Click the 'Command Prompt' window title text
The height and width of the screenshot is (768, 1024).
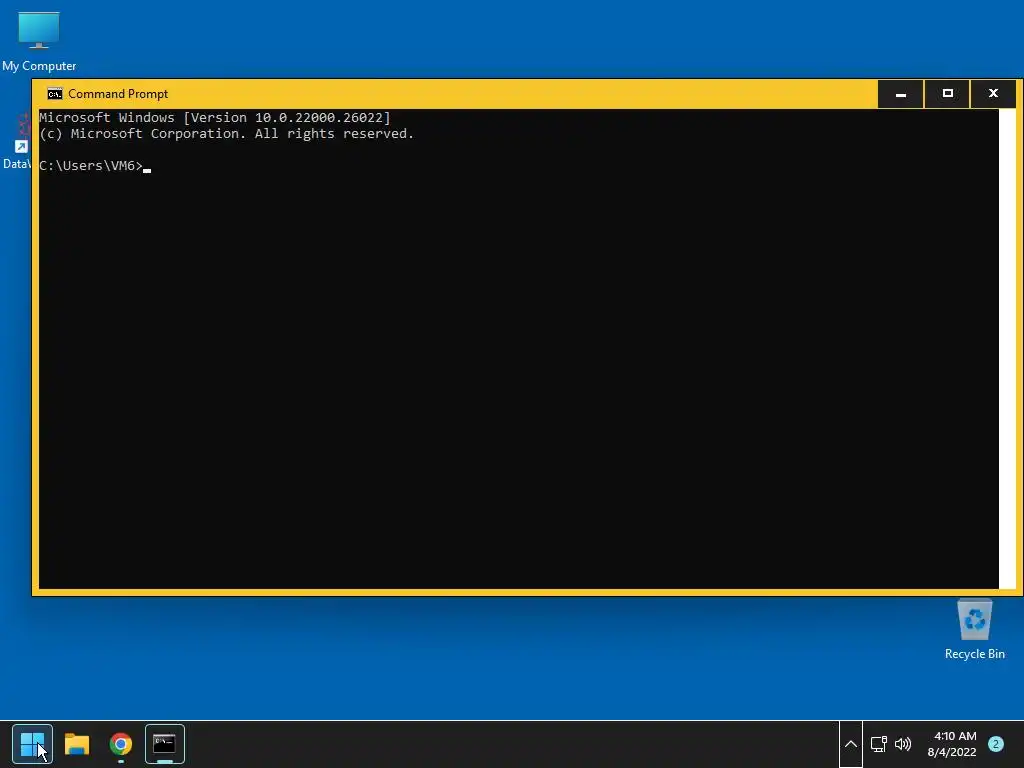(118, 94)
